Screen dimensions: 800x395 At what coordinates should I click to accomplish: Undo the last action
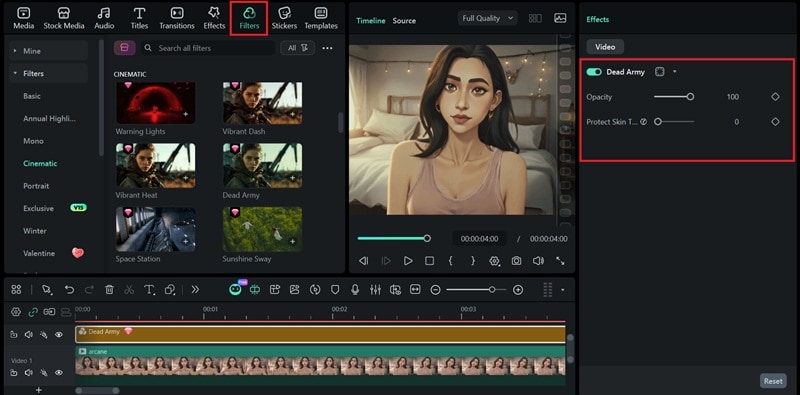tap(69, 289)
